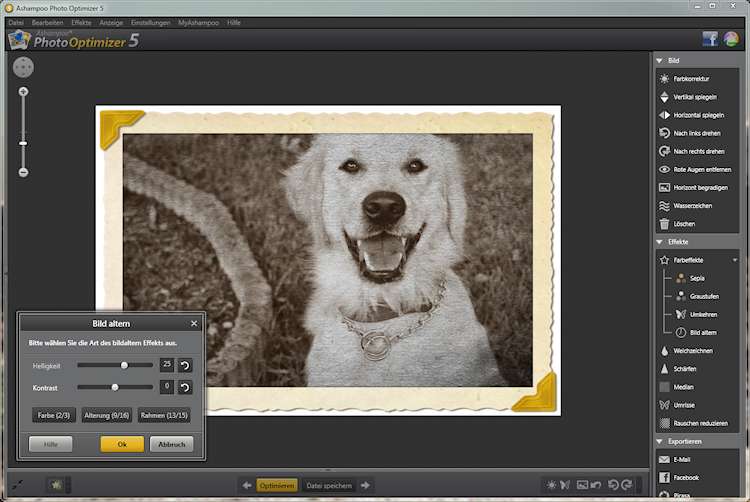
Task: Collapse the Effekte panel section
Action: 660,242
